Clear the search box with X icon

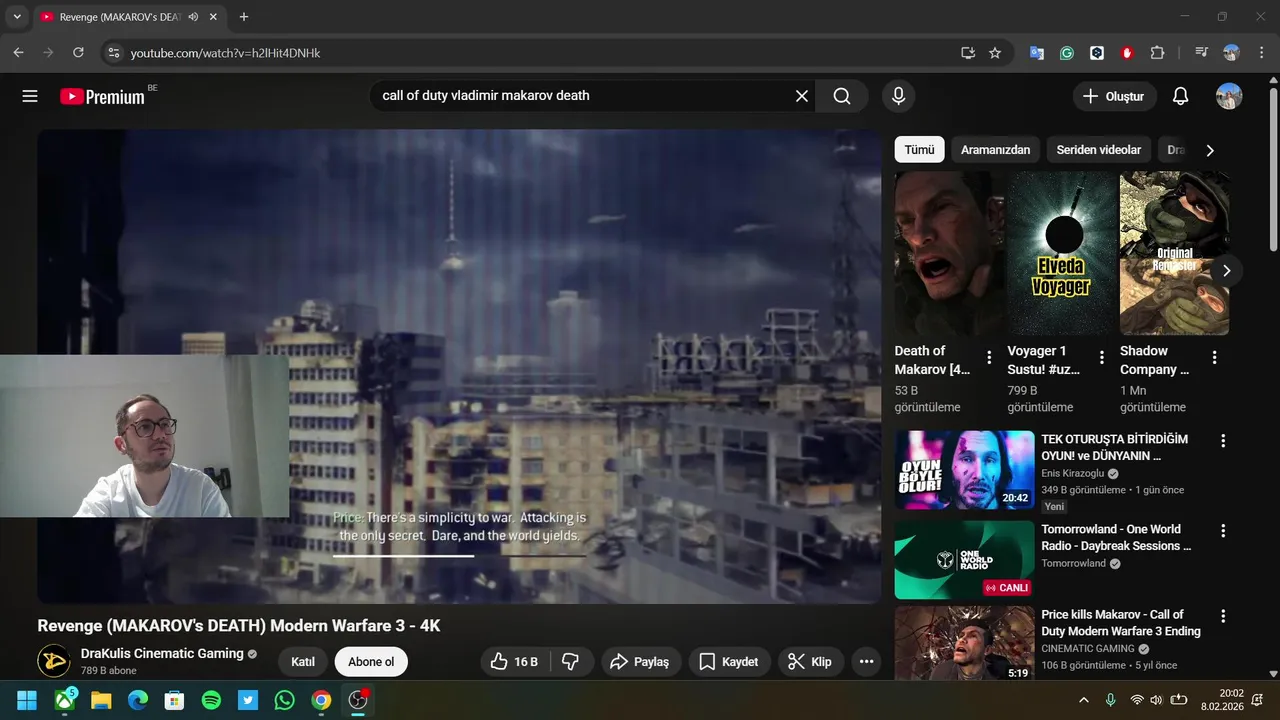[802, 96]
